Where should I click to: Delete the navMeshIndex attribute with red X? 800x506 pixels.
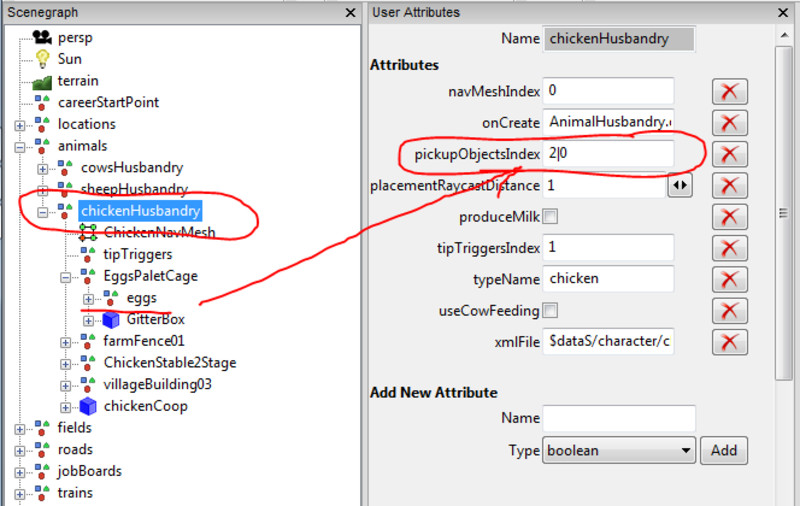point(730,92)
